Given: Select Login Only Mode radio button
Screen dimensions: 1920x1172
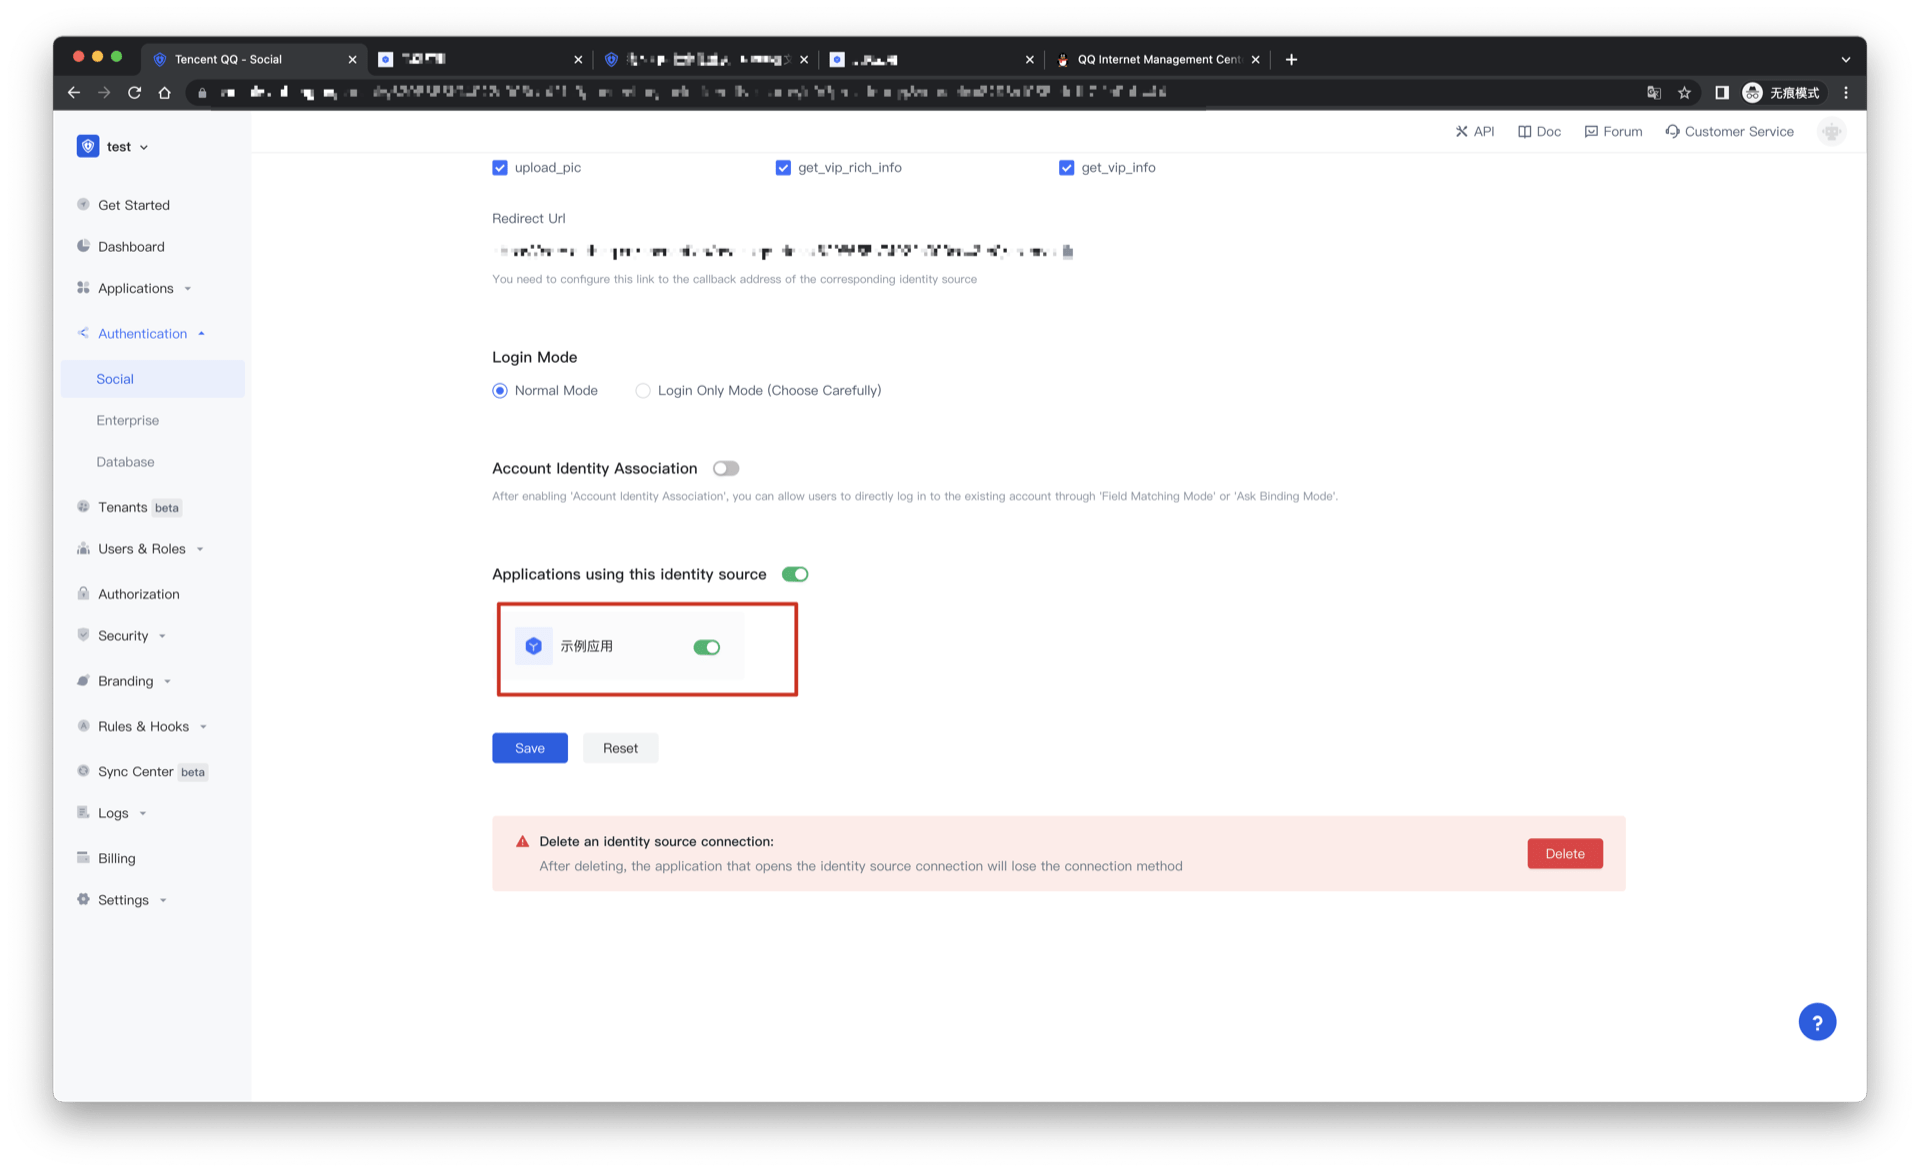Looking at the screenshot, I should pos(643,390).
